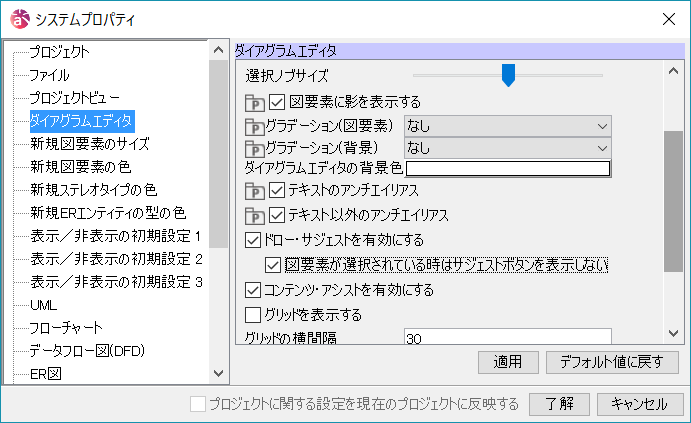Image resolution: width=691 pixels, height=423 pixels.
Task: Click the project icon beside テキスト以外のアンチエイリアス
Action: (x=254, y=215)
